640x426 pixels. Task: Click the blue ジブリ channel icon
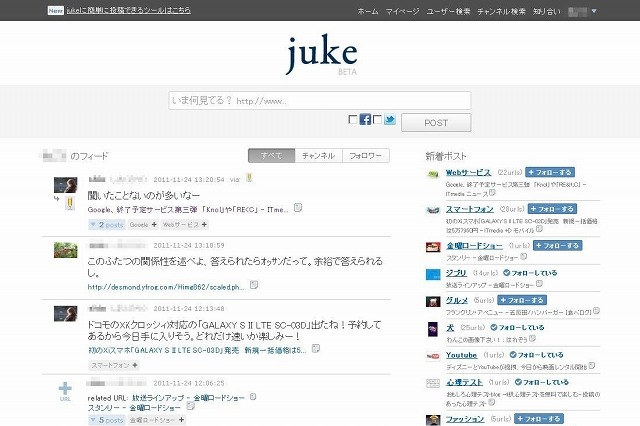433,274
